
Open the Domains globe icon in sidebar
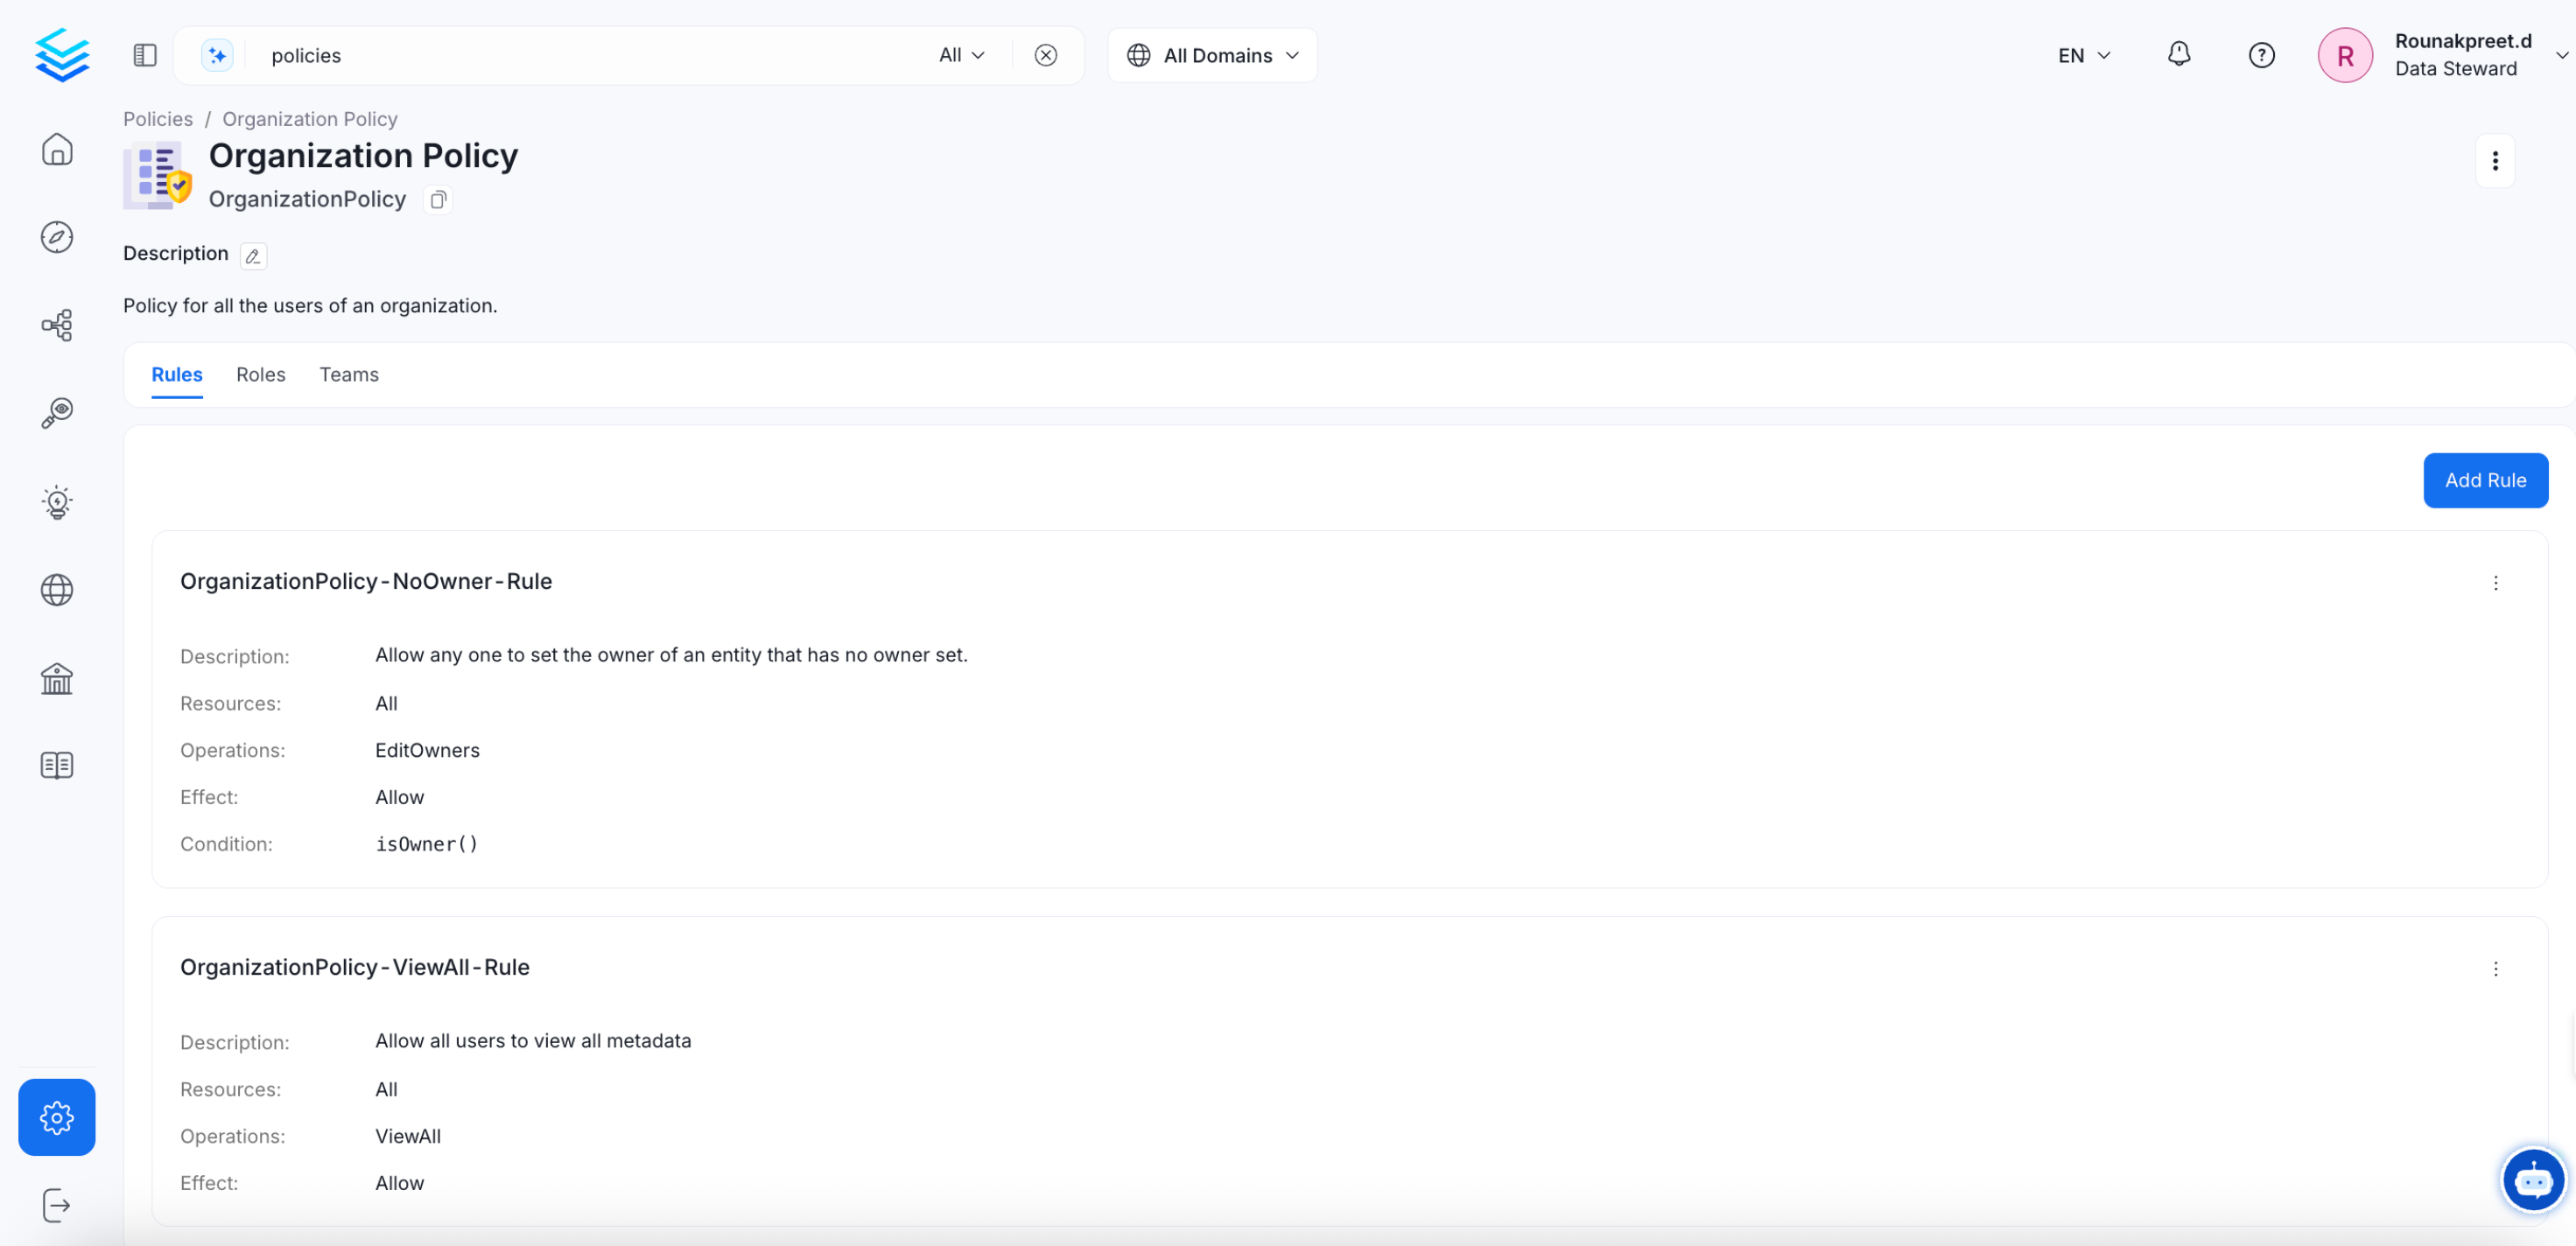pyautogui.click(x=57, y=590)
